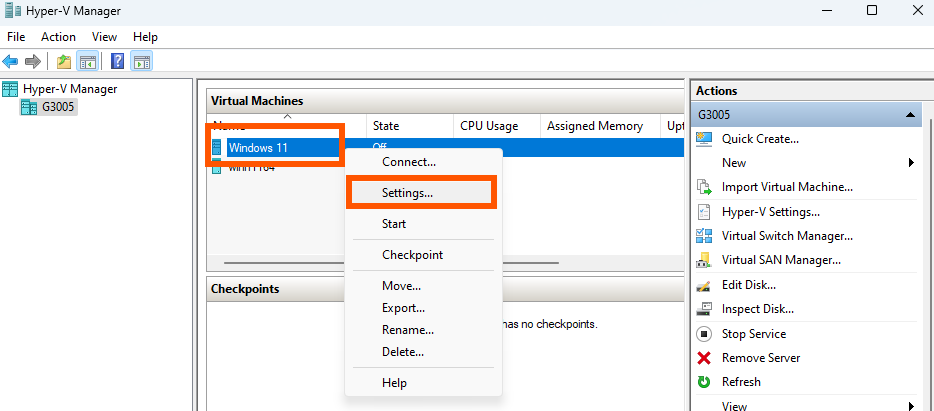Select the G3005 server node in tree
The height and width of the screenshot is (411, 934).
coord(58,108)
